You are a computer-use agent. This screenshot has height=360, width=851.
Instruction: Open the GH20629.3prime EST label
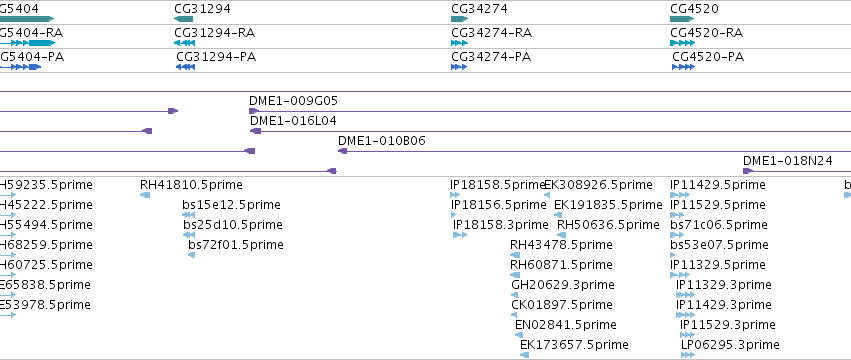point(563,285)
